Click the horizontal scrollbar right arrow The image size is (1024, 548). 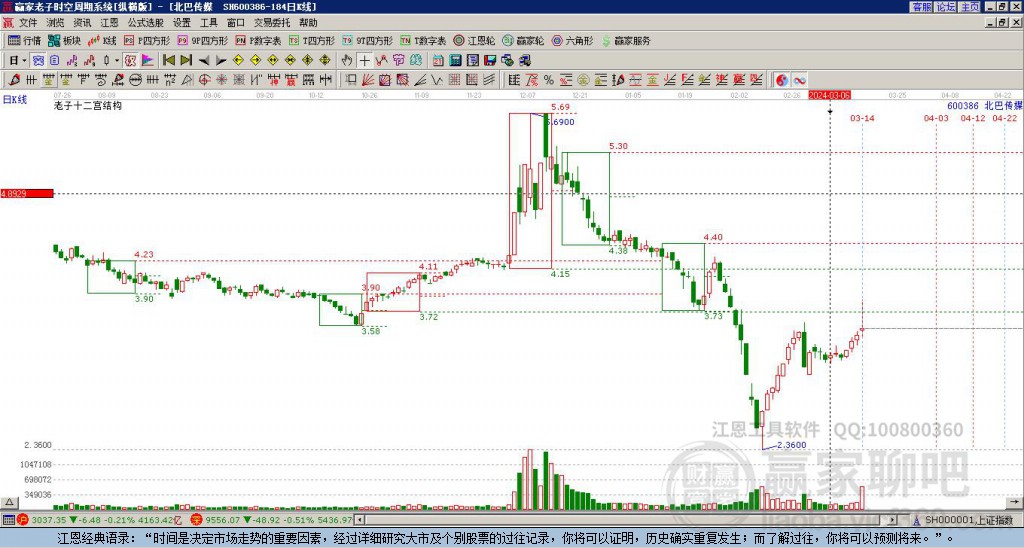pyautogui.click(x=893, y=520)
